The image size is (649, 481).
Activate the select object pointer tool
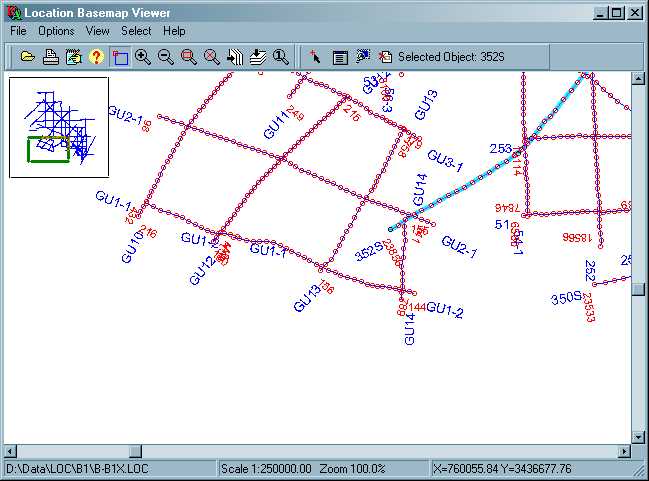tap(315, 57)
